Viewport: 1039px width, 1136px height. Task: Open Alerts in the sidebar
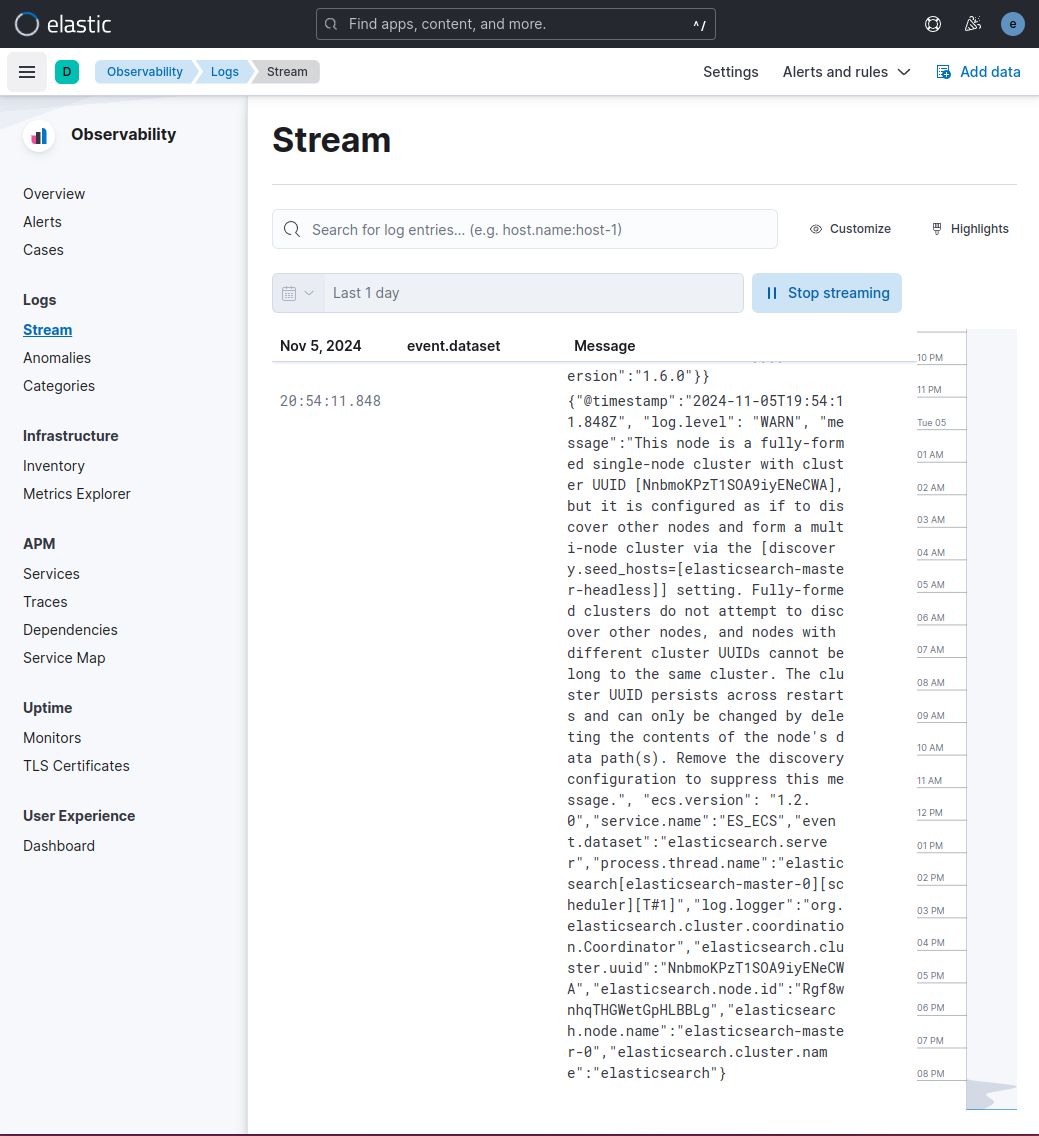(42, 222)
